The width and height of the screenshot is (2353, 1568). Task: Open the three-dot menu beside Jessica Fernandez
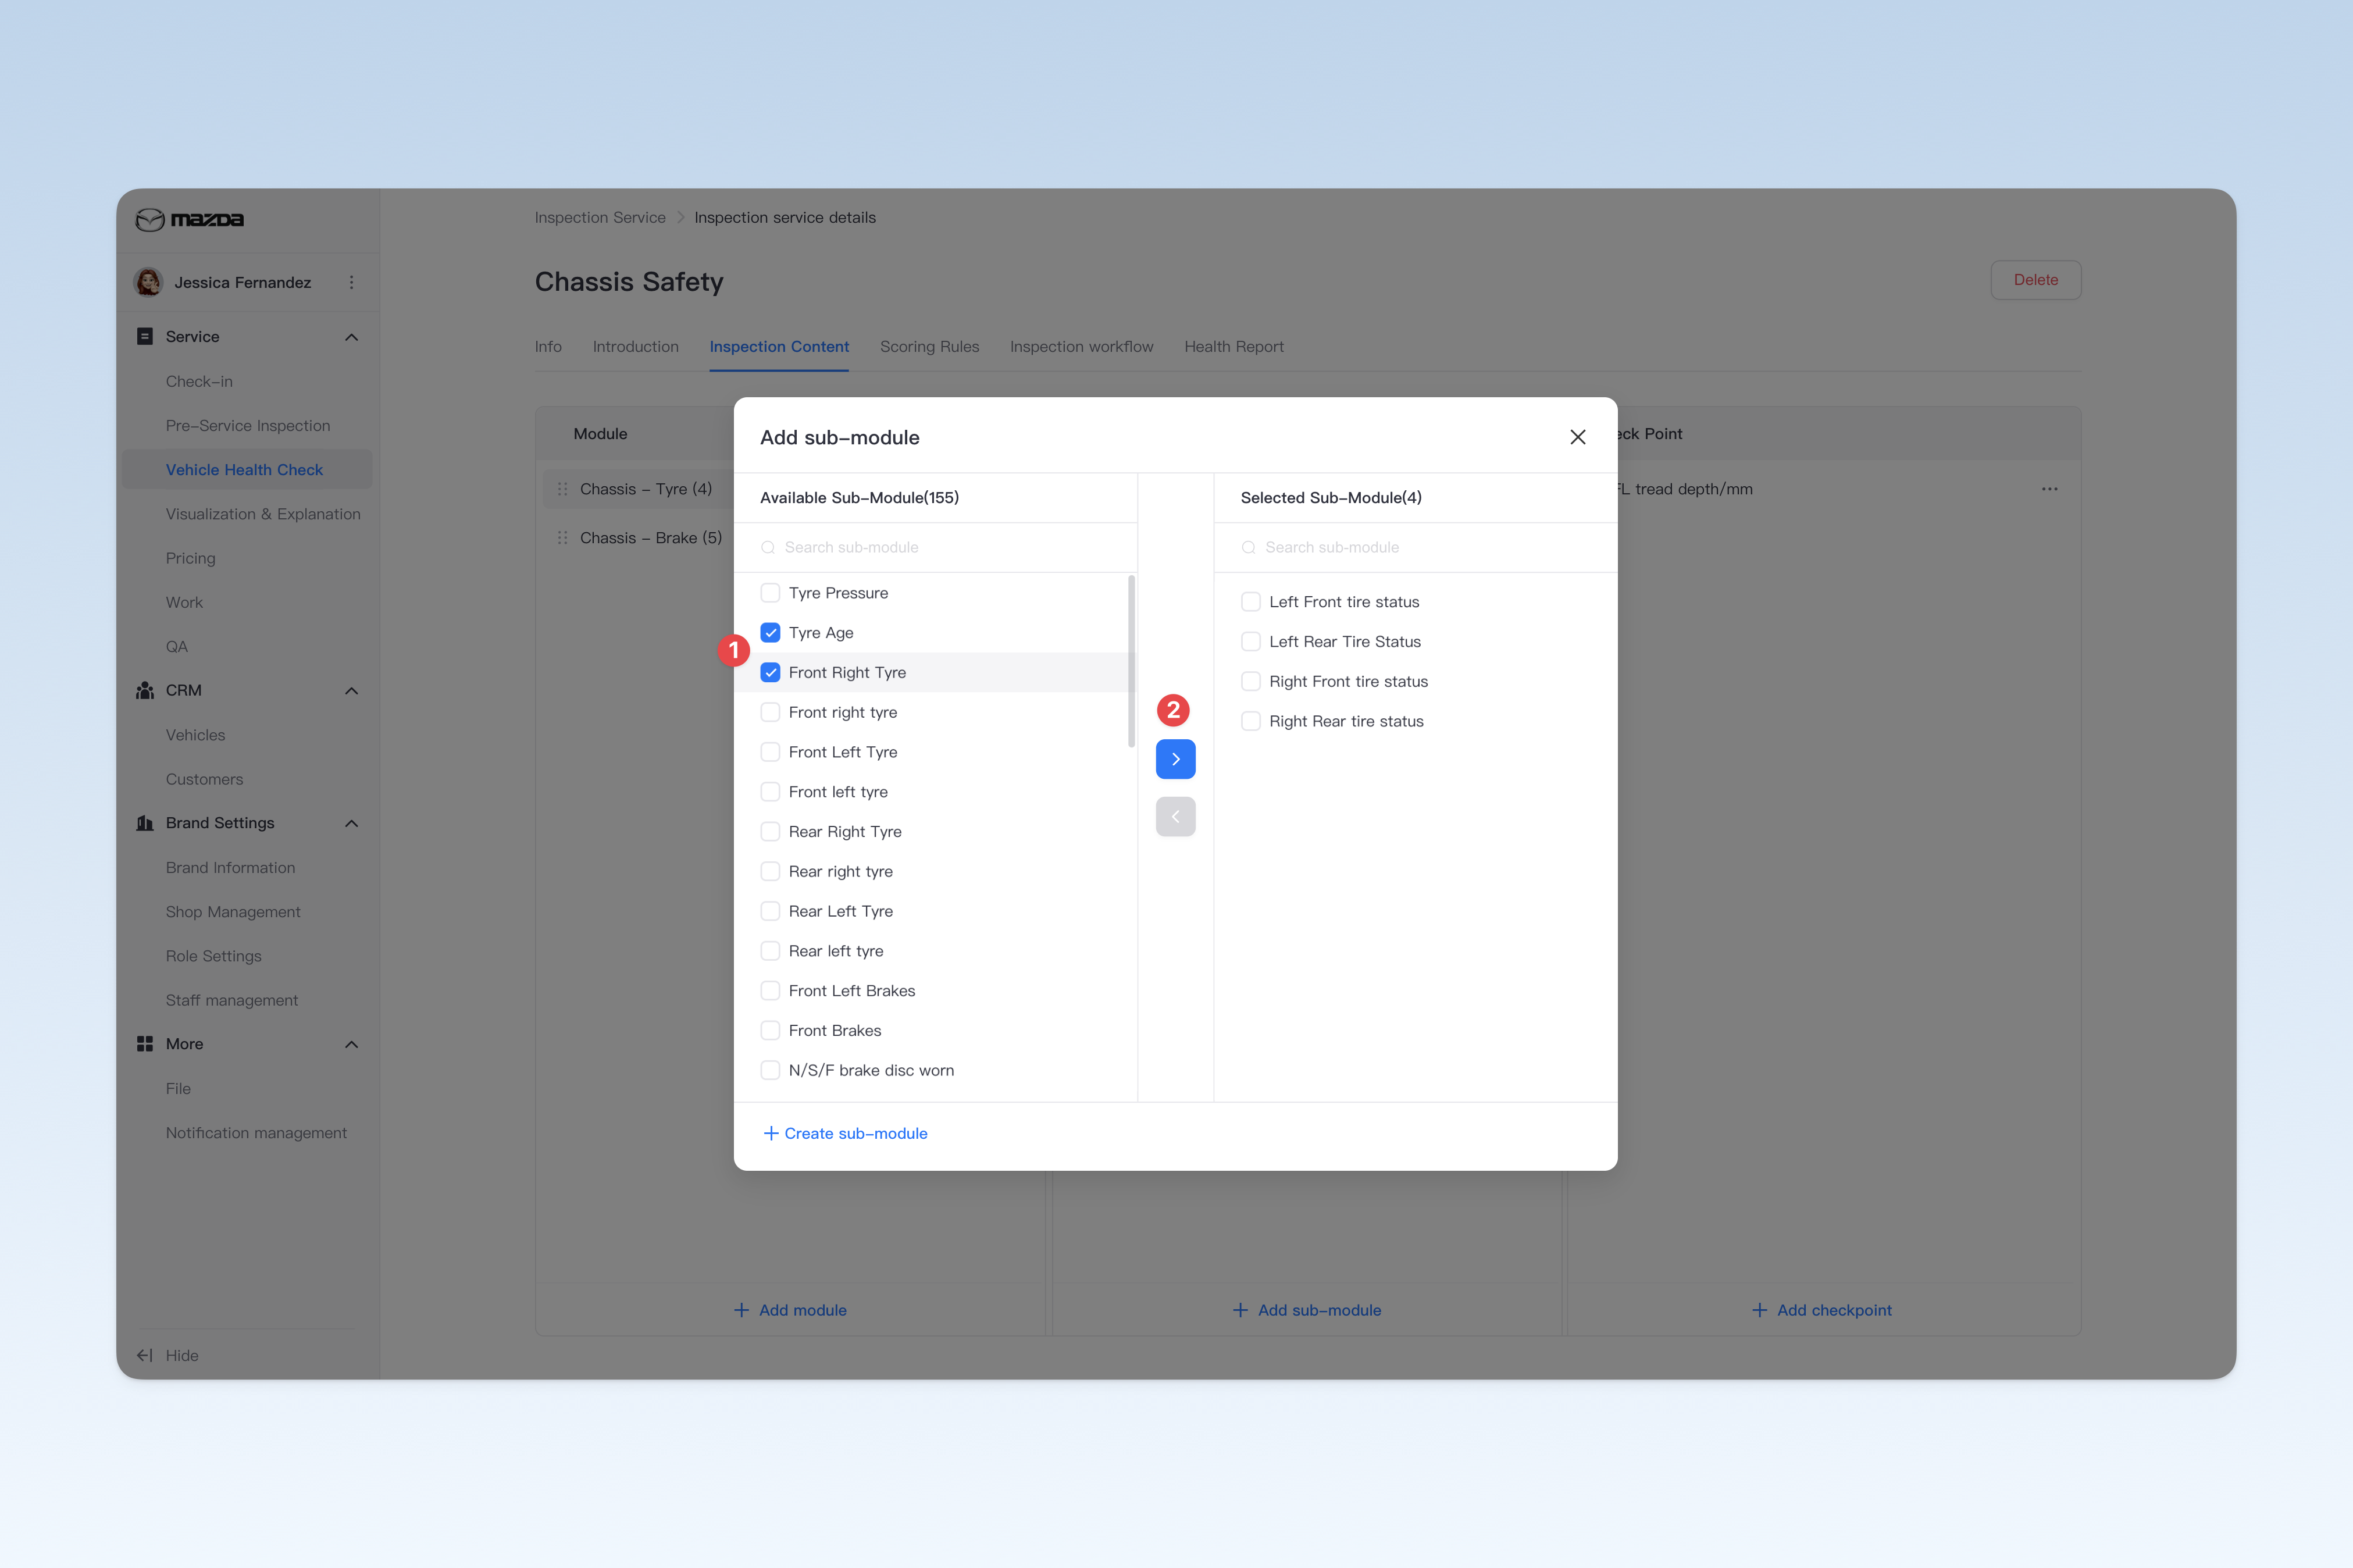coord(351,283)
